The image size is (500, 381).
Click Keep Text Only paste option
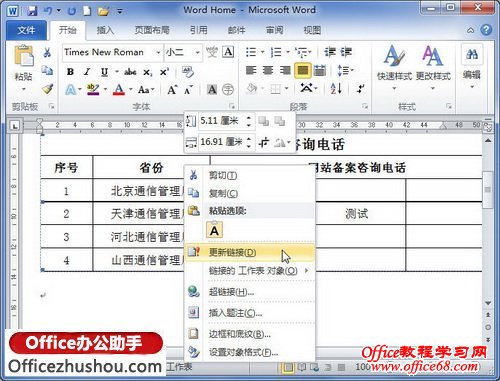point(214,230)
